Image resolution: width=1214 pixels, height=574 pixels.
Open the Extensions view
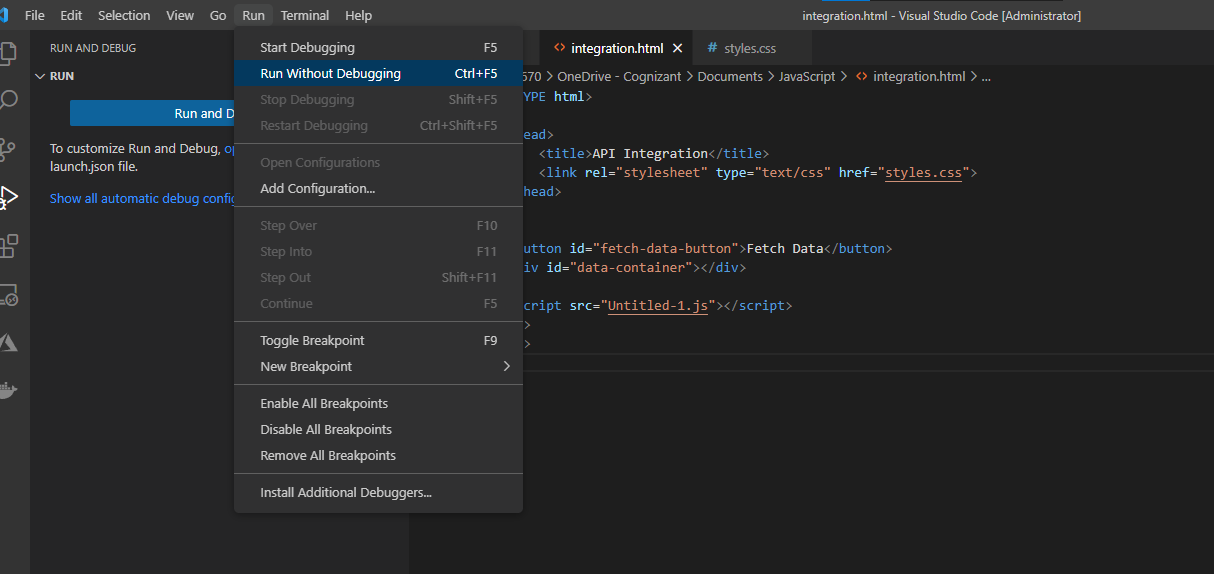coord(8,245)
